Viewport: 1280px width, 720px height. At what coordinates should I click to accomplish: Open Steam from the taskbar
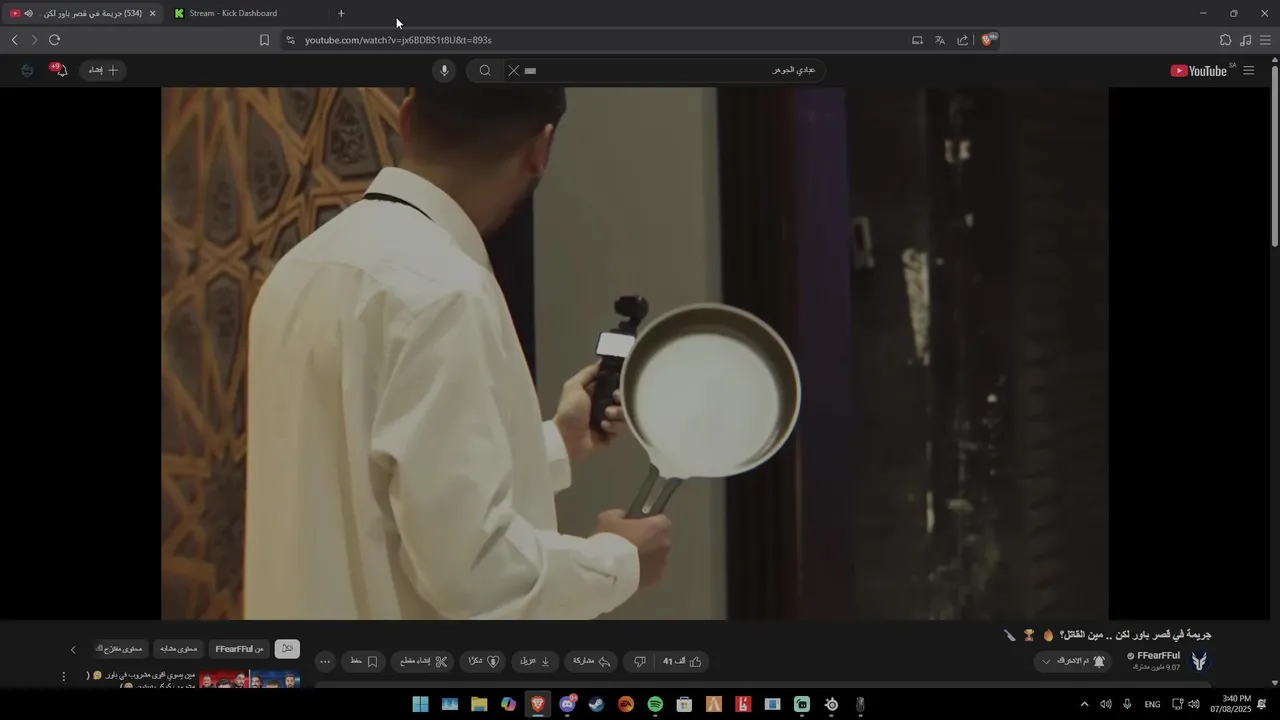[x=596, y=704]
